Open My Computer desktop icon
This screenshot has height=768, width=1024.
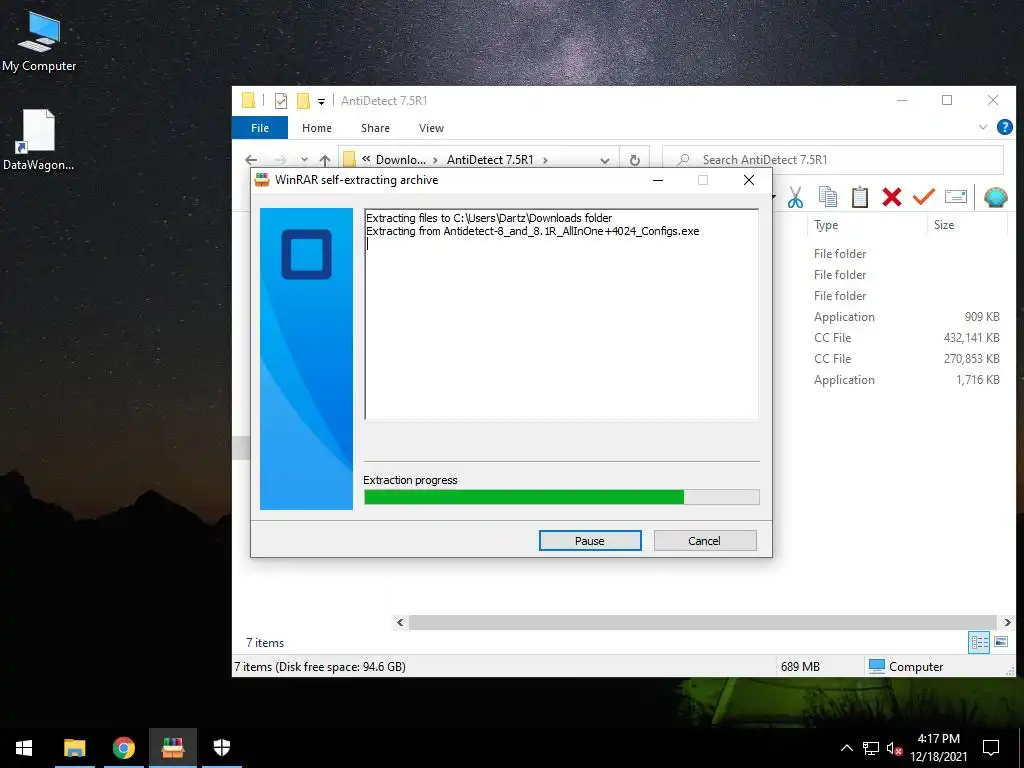pos(39,42)
